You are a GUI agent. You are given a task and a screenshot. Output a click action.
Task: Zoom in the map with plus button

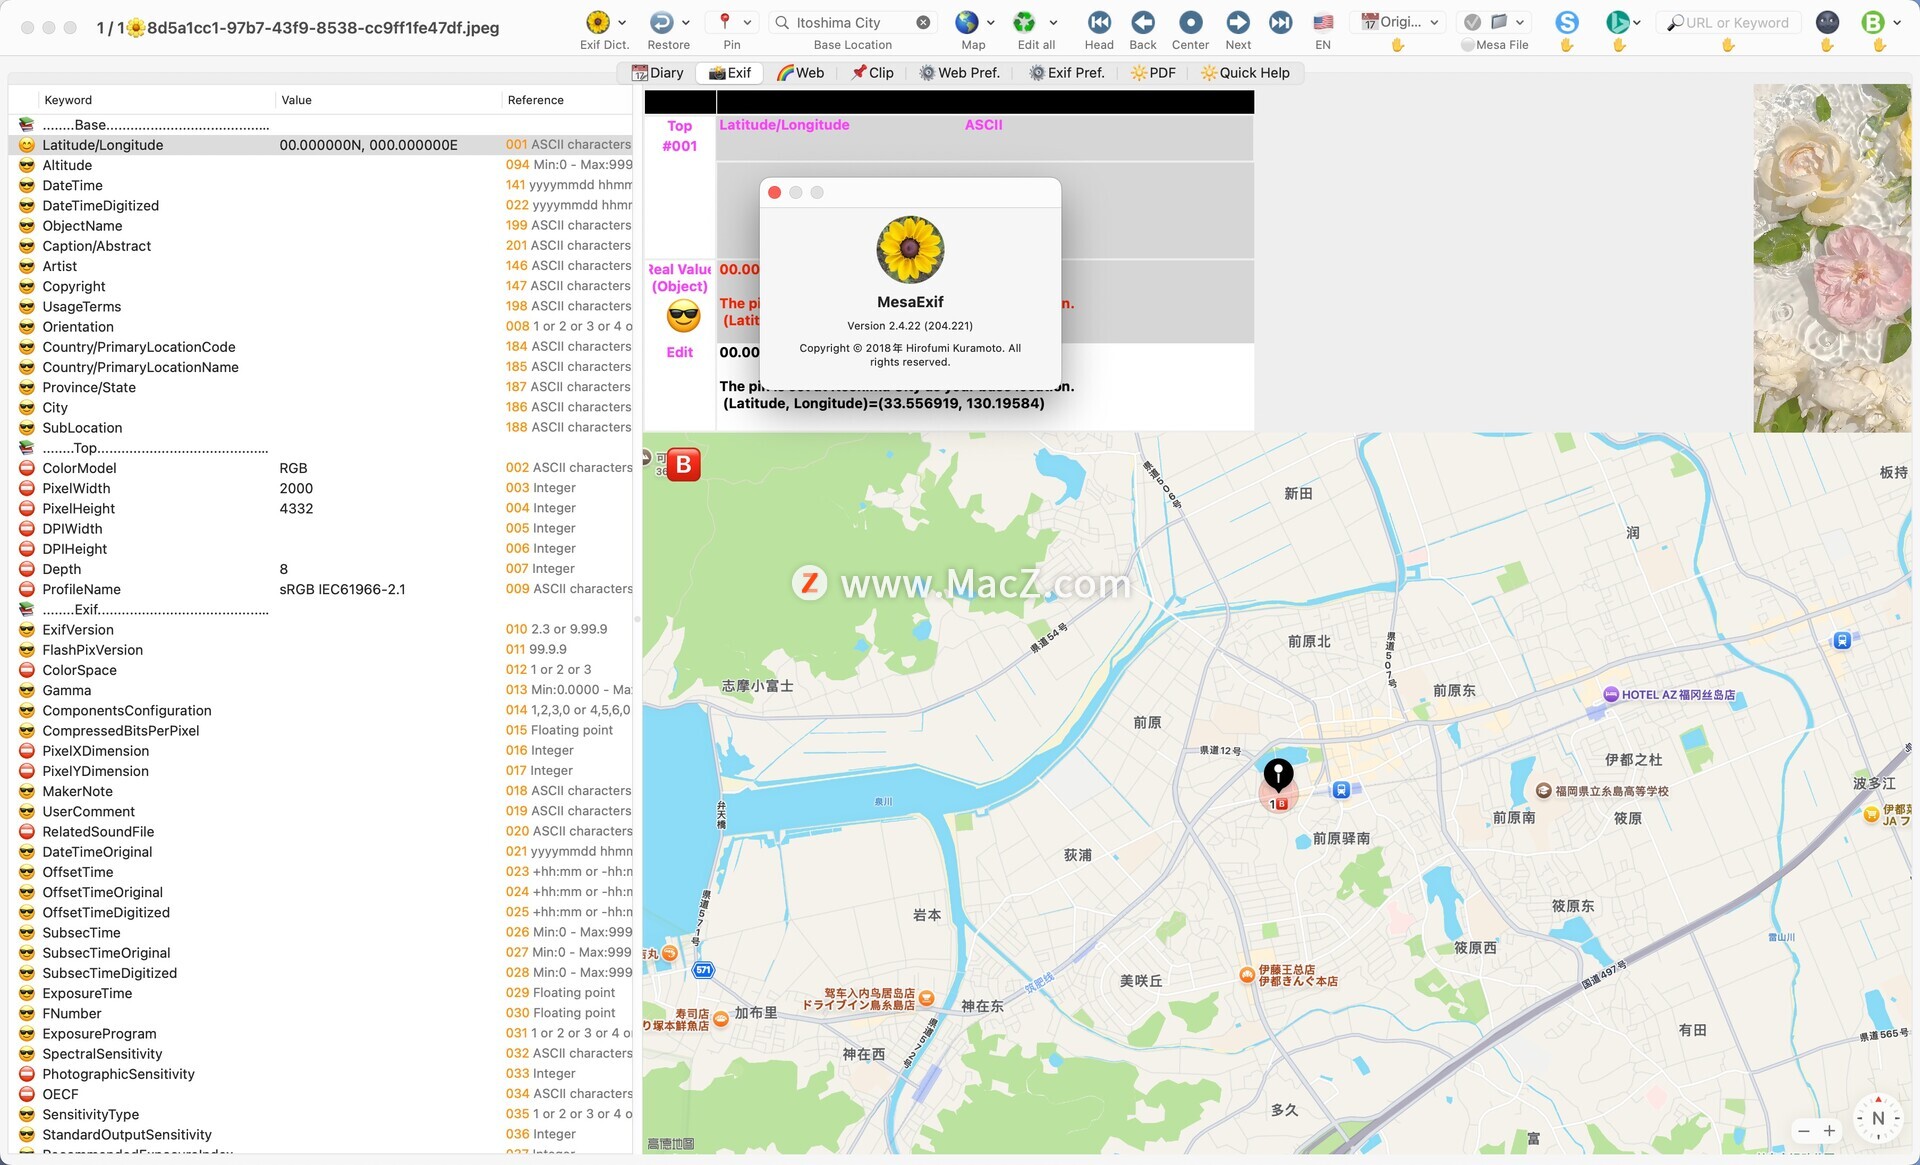coord(1829,1131)
